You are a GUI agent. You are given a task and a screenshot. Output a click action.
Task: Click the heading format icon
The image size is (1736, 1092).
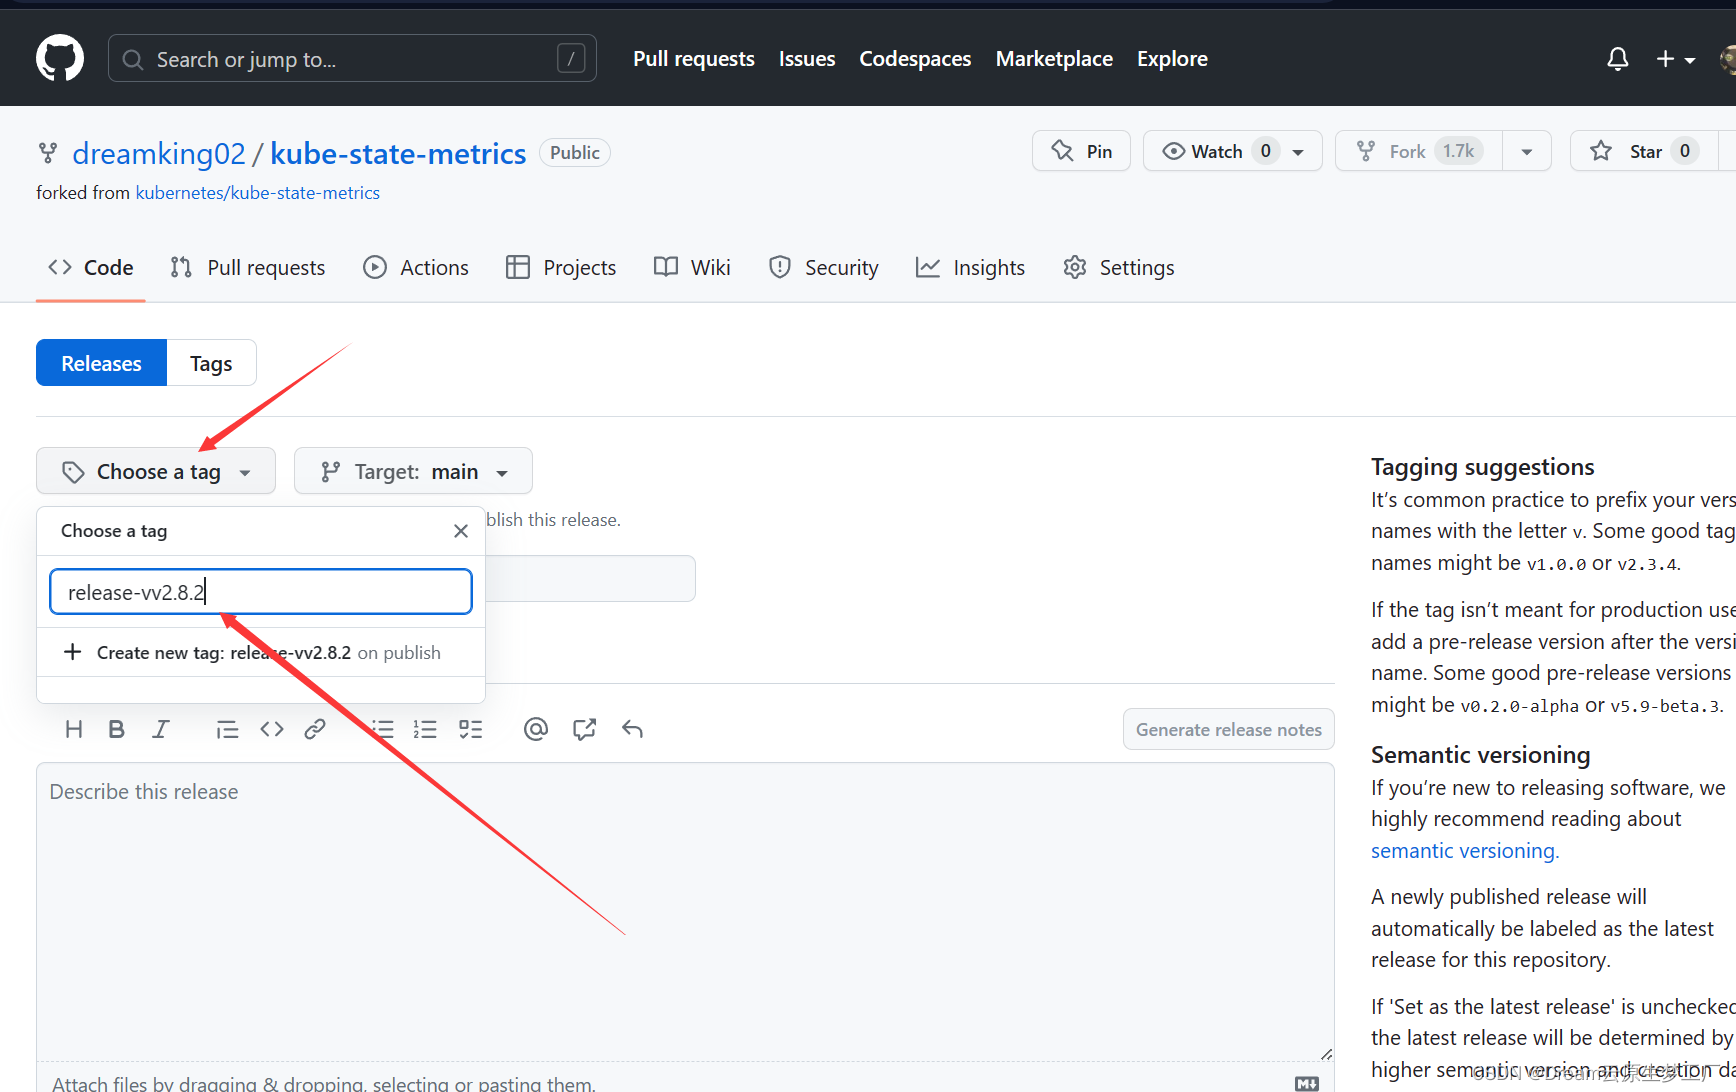pos(74,729)
